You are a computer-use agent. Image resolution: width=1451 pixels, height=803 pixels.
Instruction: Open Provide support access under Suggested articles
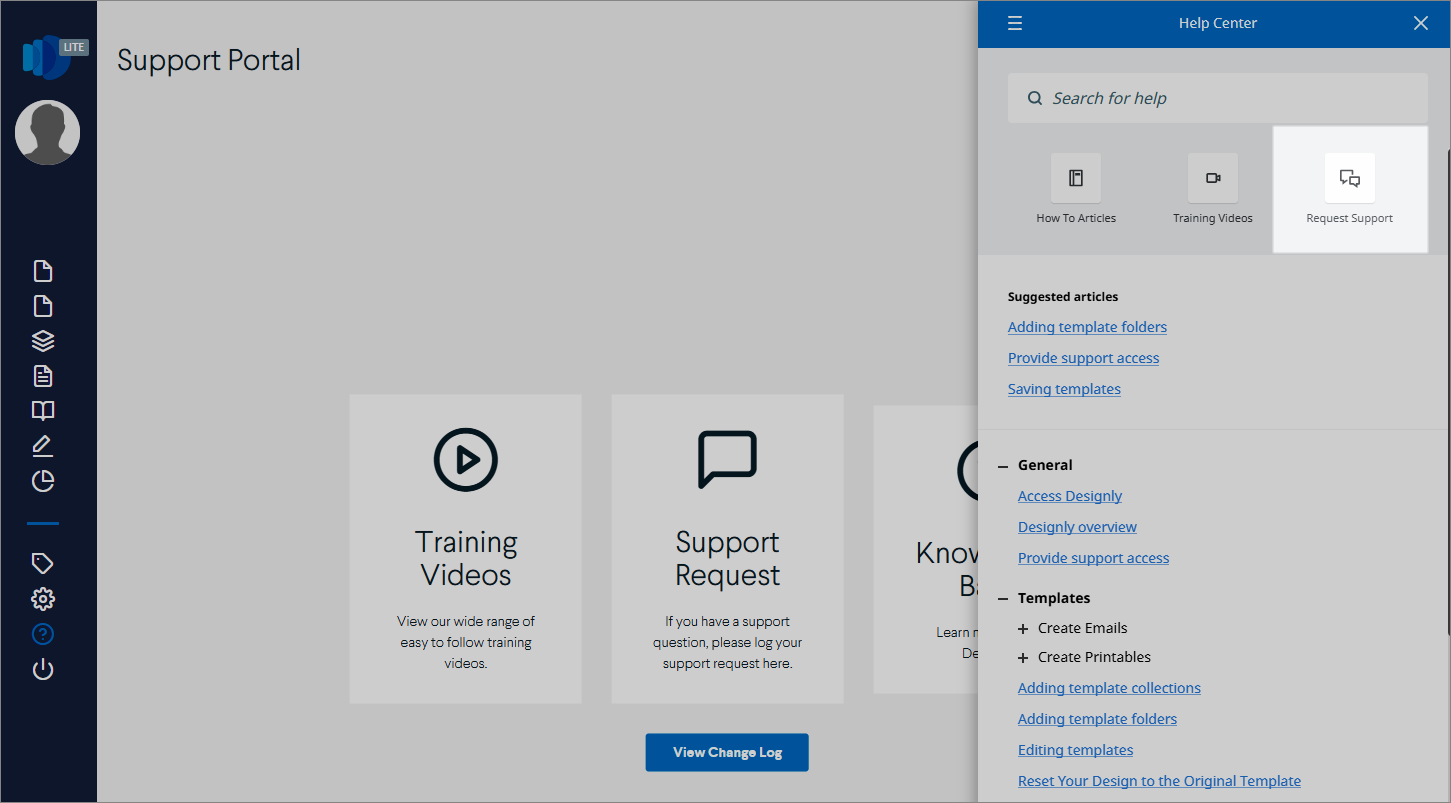pyautogui.click(x=1083, y=358)
